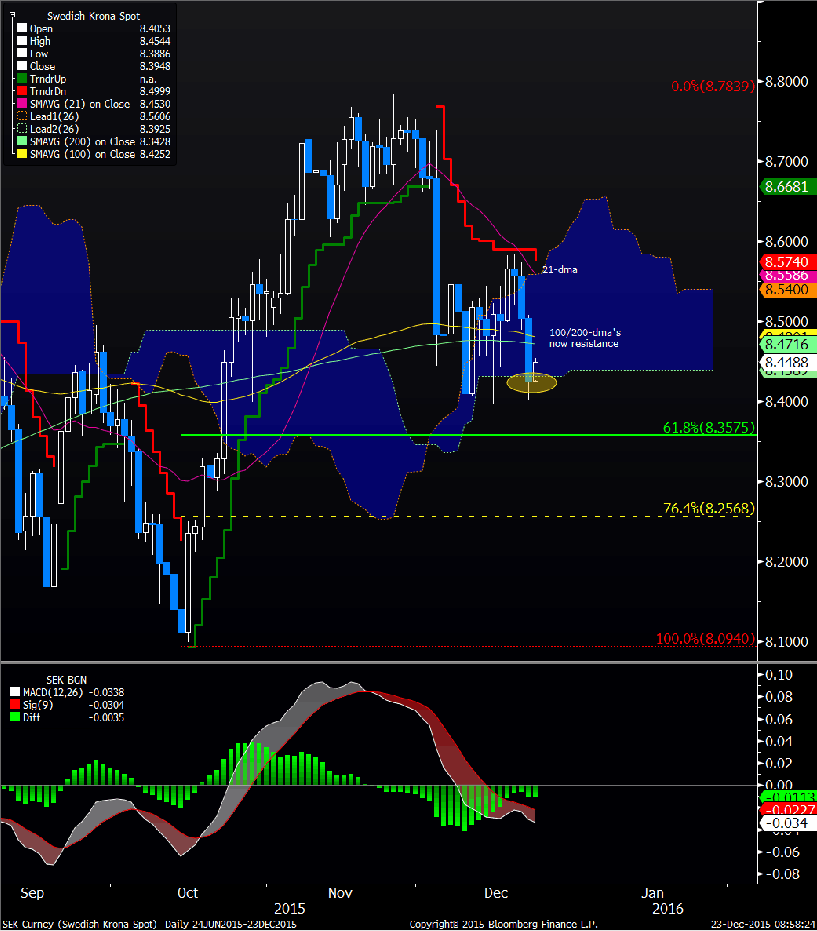Click the red 8.5740 price axis tag
The width and height of the screenshot is (817, 931).
784,260
